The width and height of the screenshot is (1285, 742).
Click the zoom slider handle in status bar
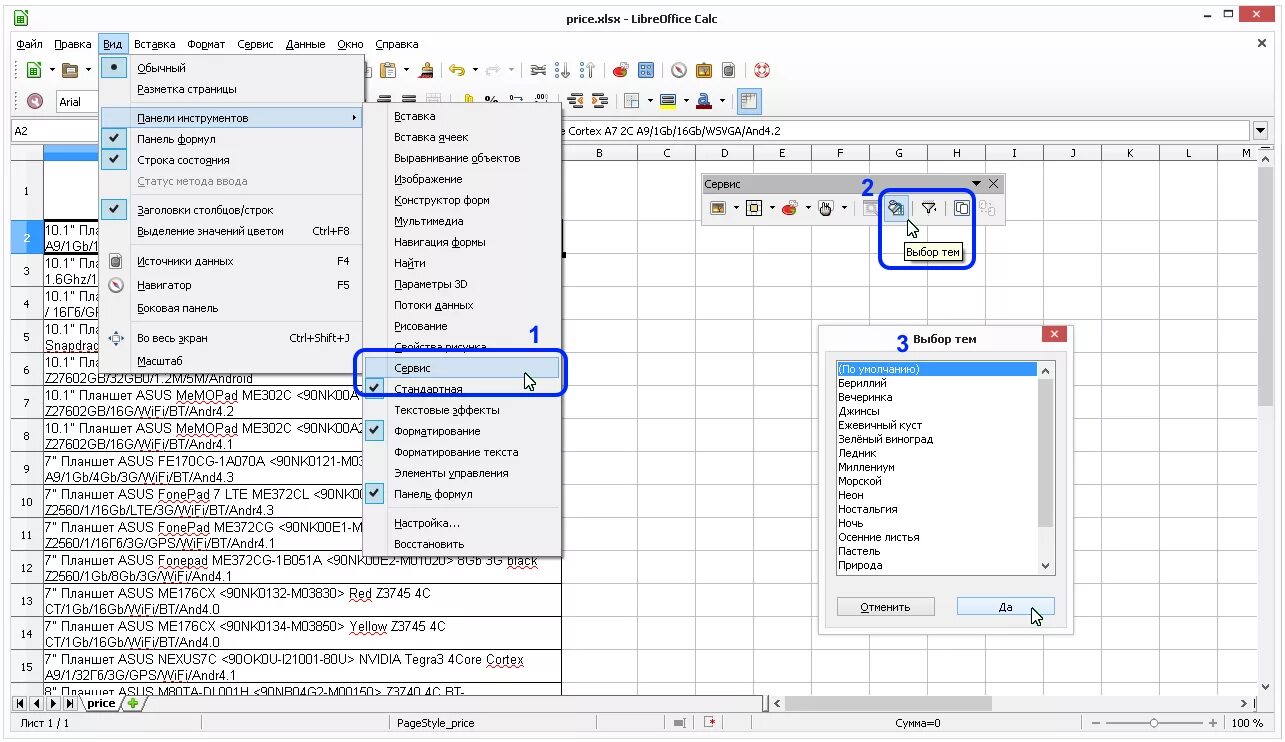pos(1154,722)
